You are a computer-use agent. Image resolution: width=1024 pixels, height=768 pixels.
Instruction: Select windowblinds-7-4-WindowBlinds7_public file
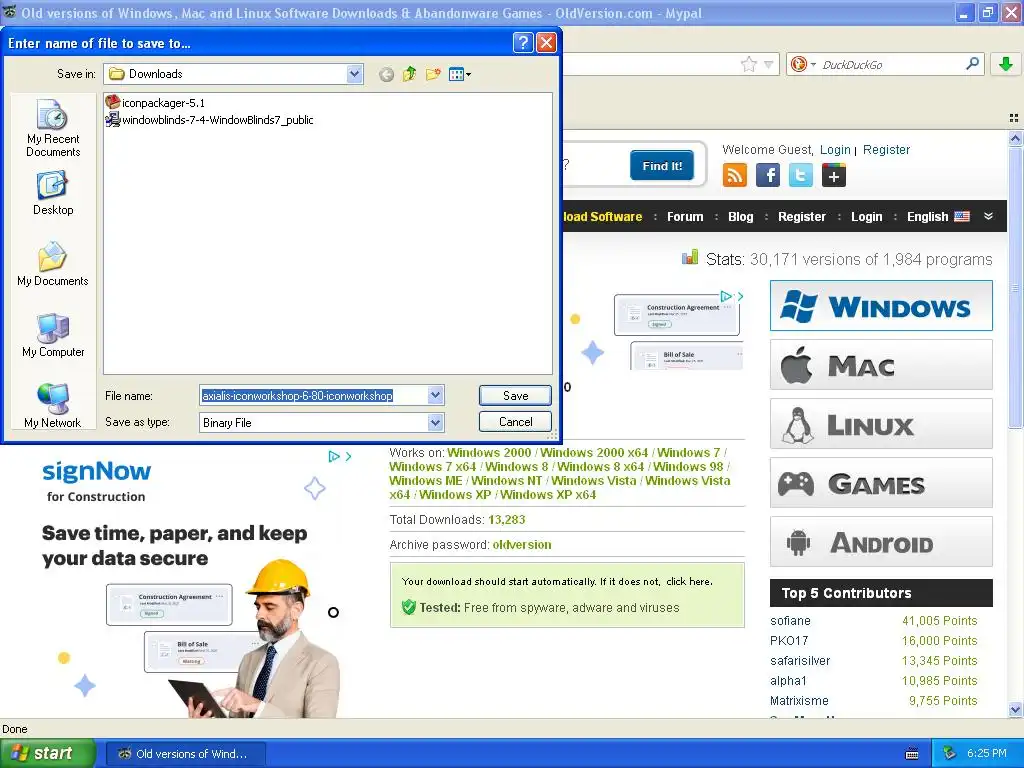point(210,120)
